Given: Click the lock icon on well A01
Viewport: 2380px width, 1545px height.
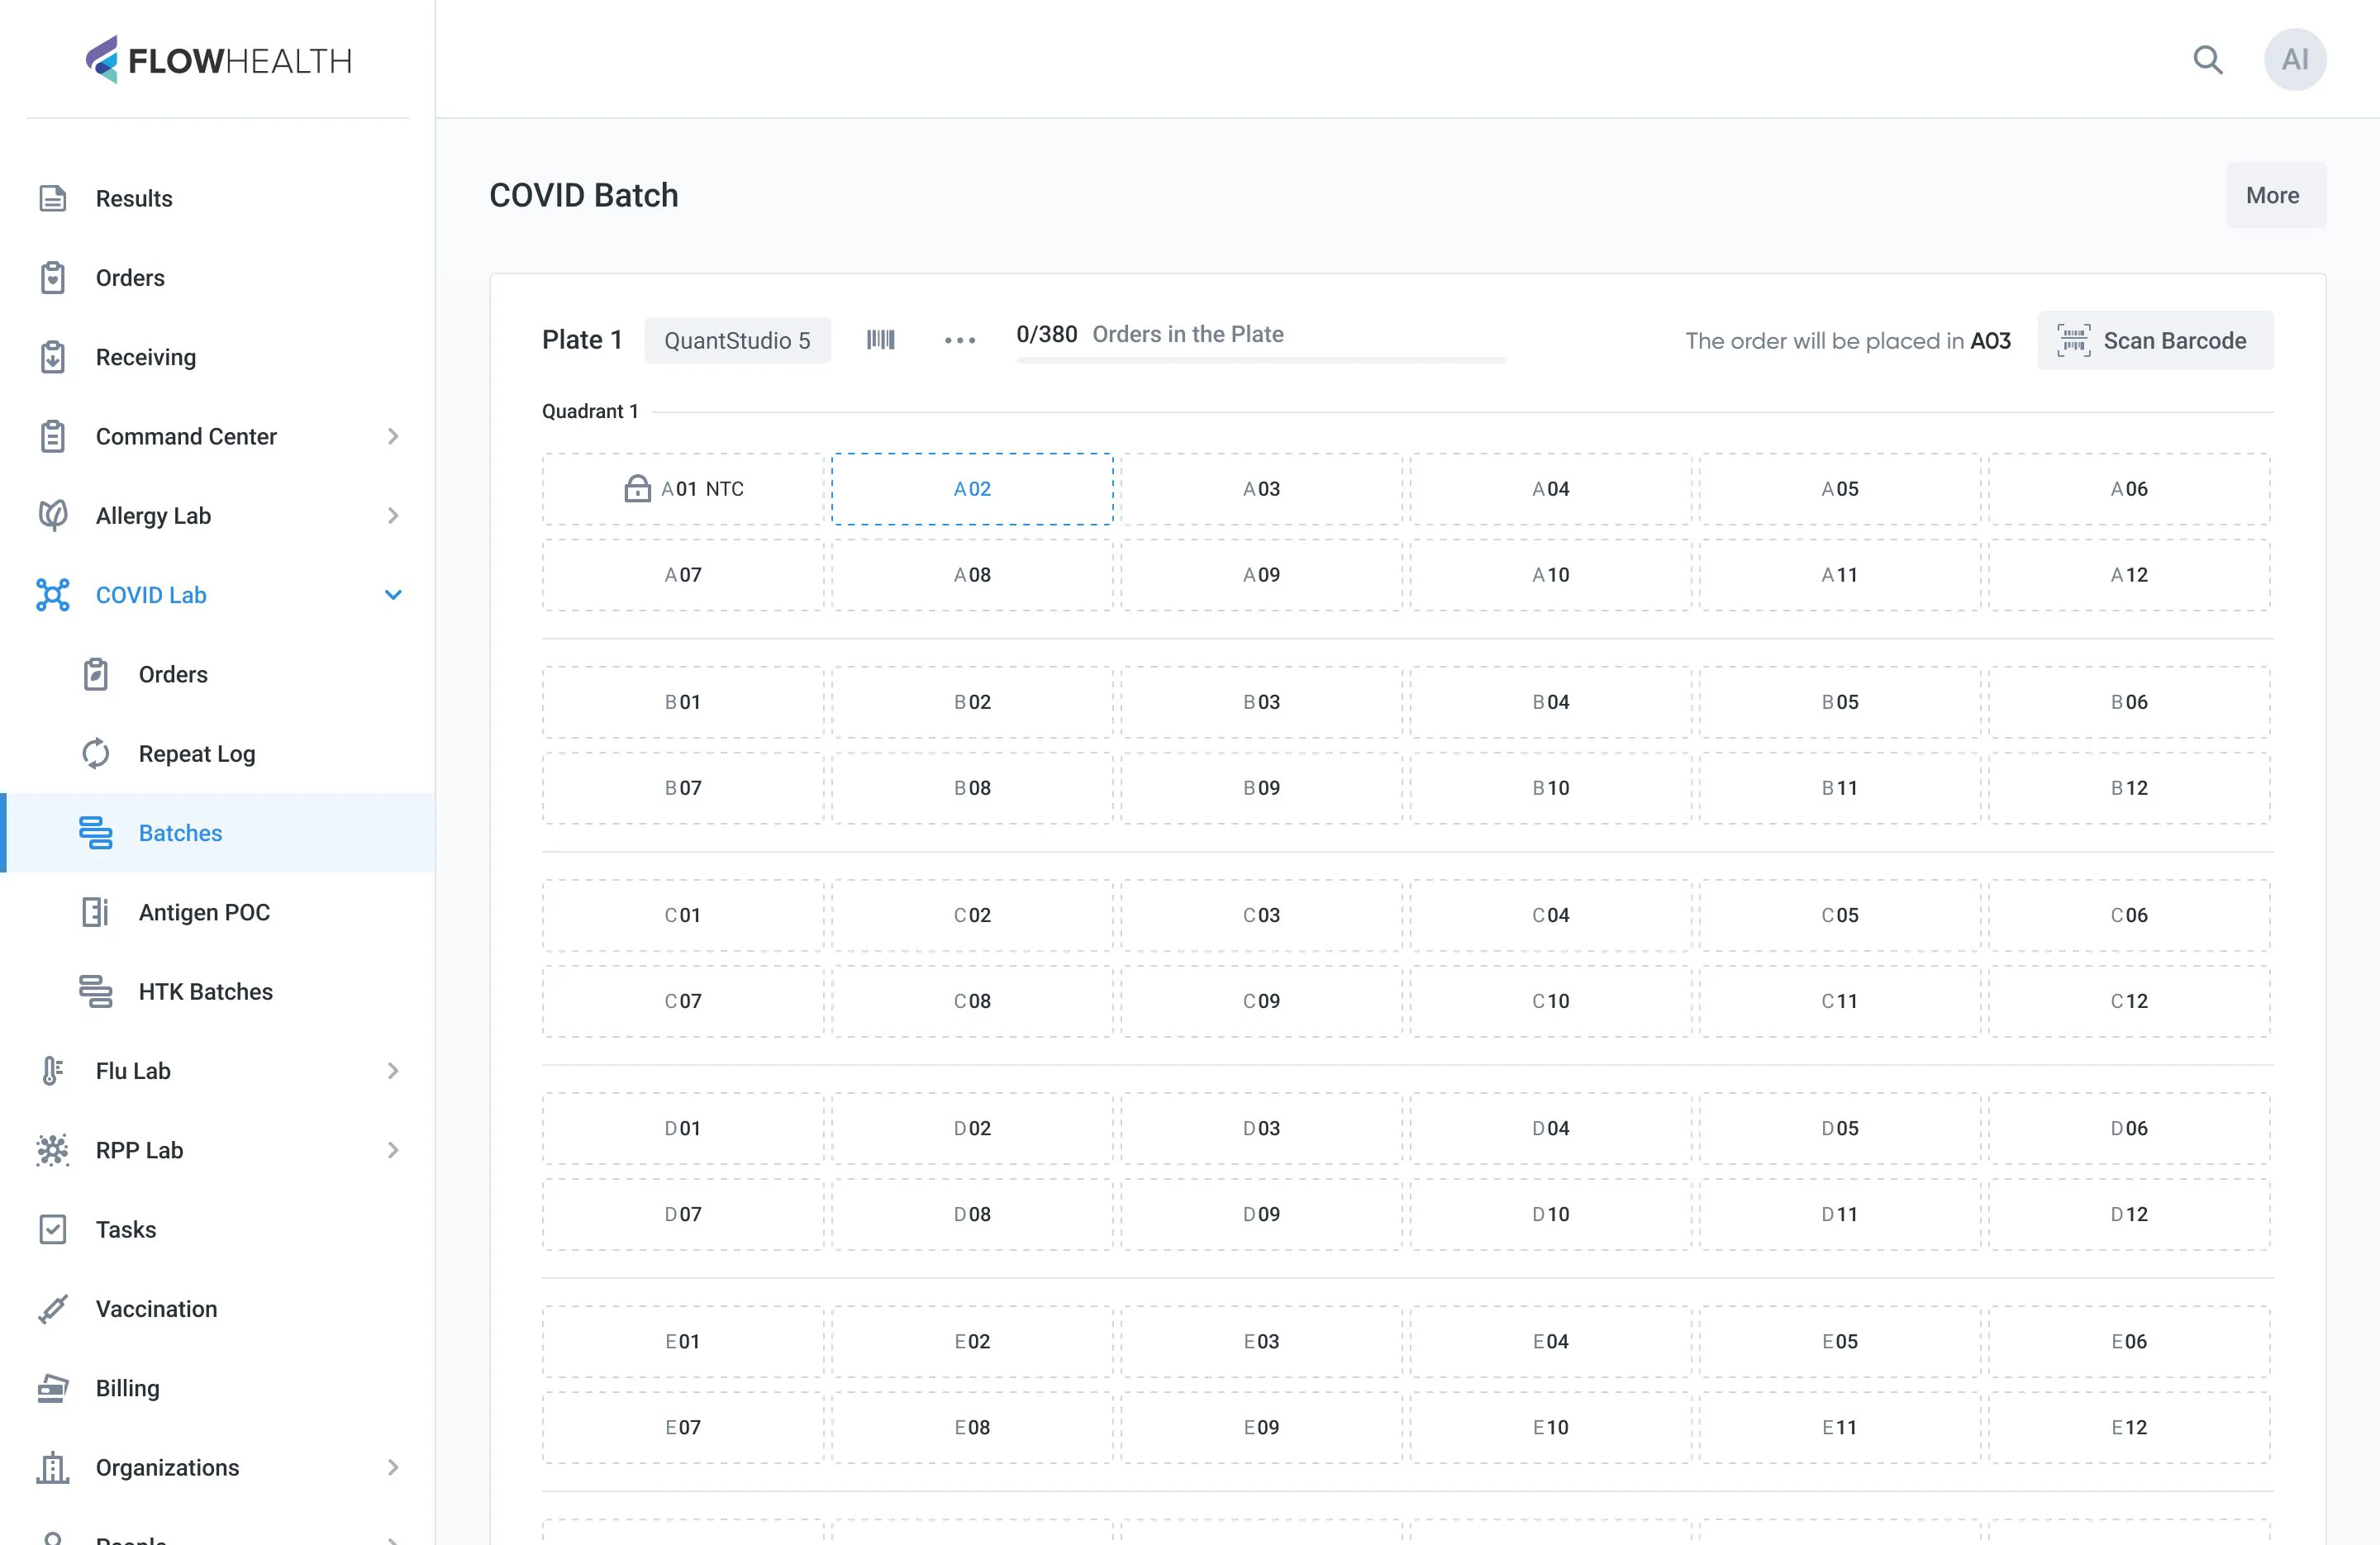Looking at the screenshot, I should pos(637,488).
